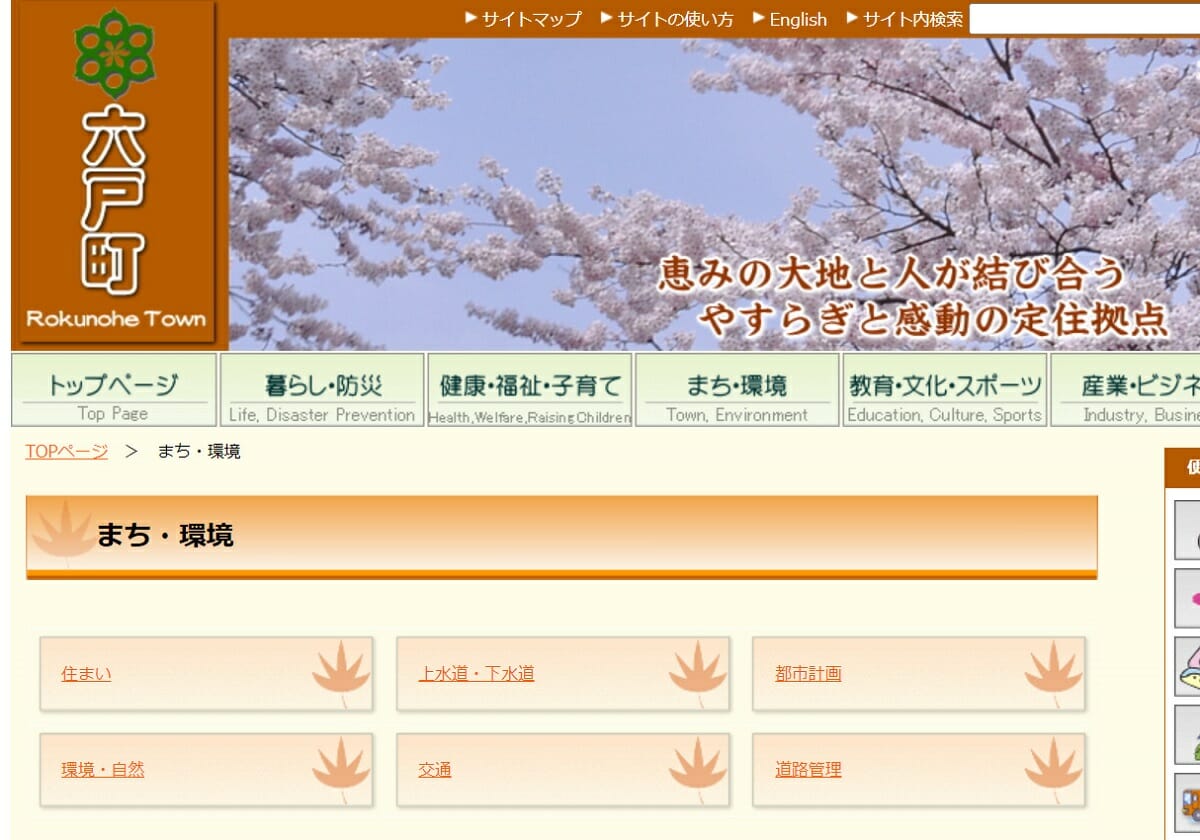Open 健康・福祉・子育て navigation tab
The height and width of the screenshot is (840, 1200).
(530, 390)
